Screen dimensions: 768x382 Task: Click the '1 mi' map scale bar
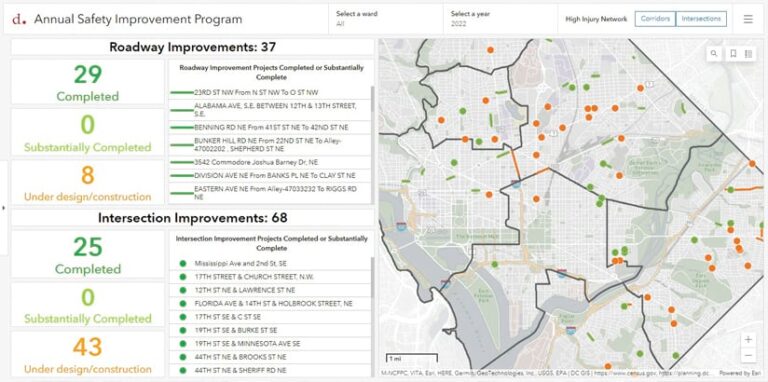(411, 358)
